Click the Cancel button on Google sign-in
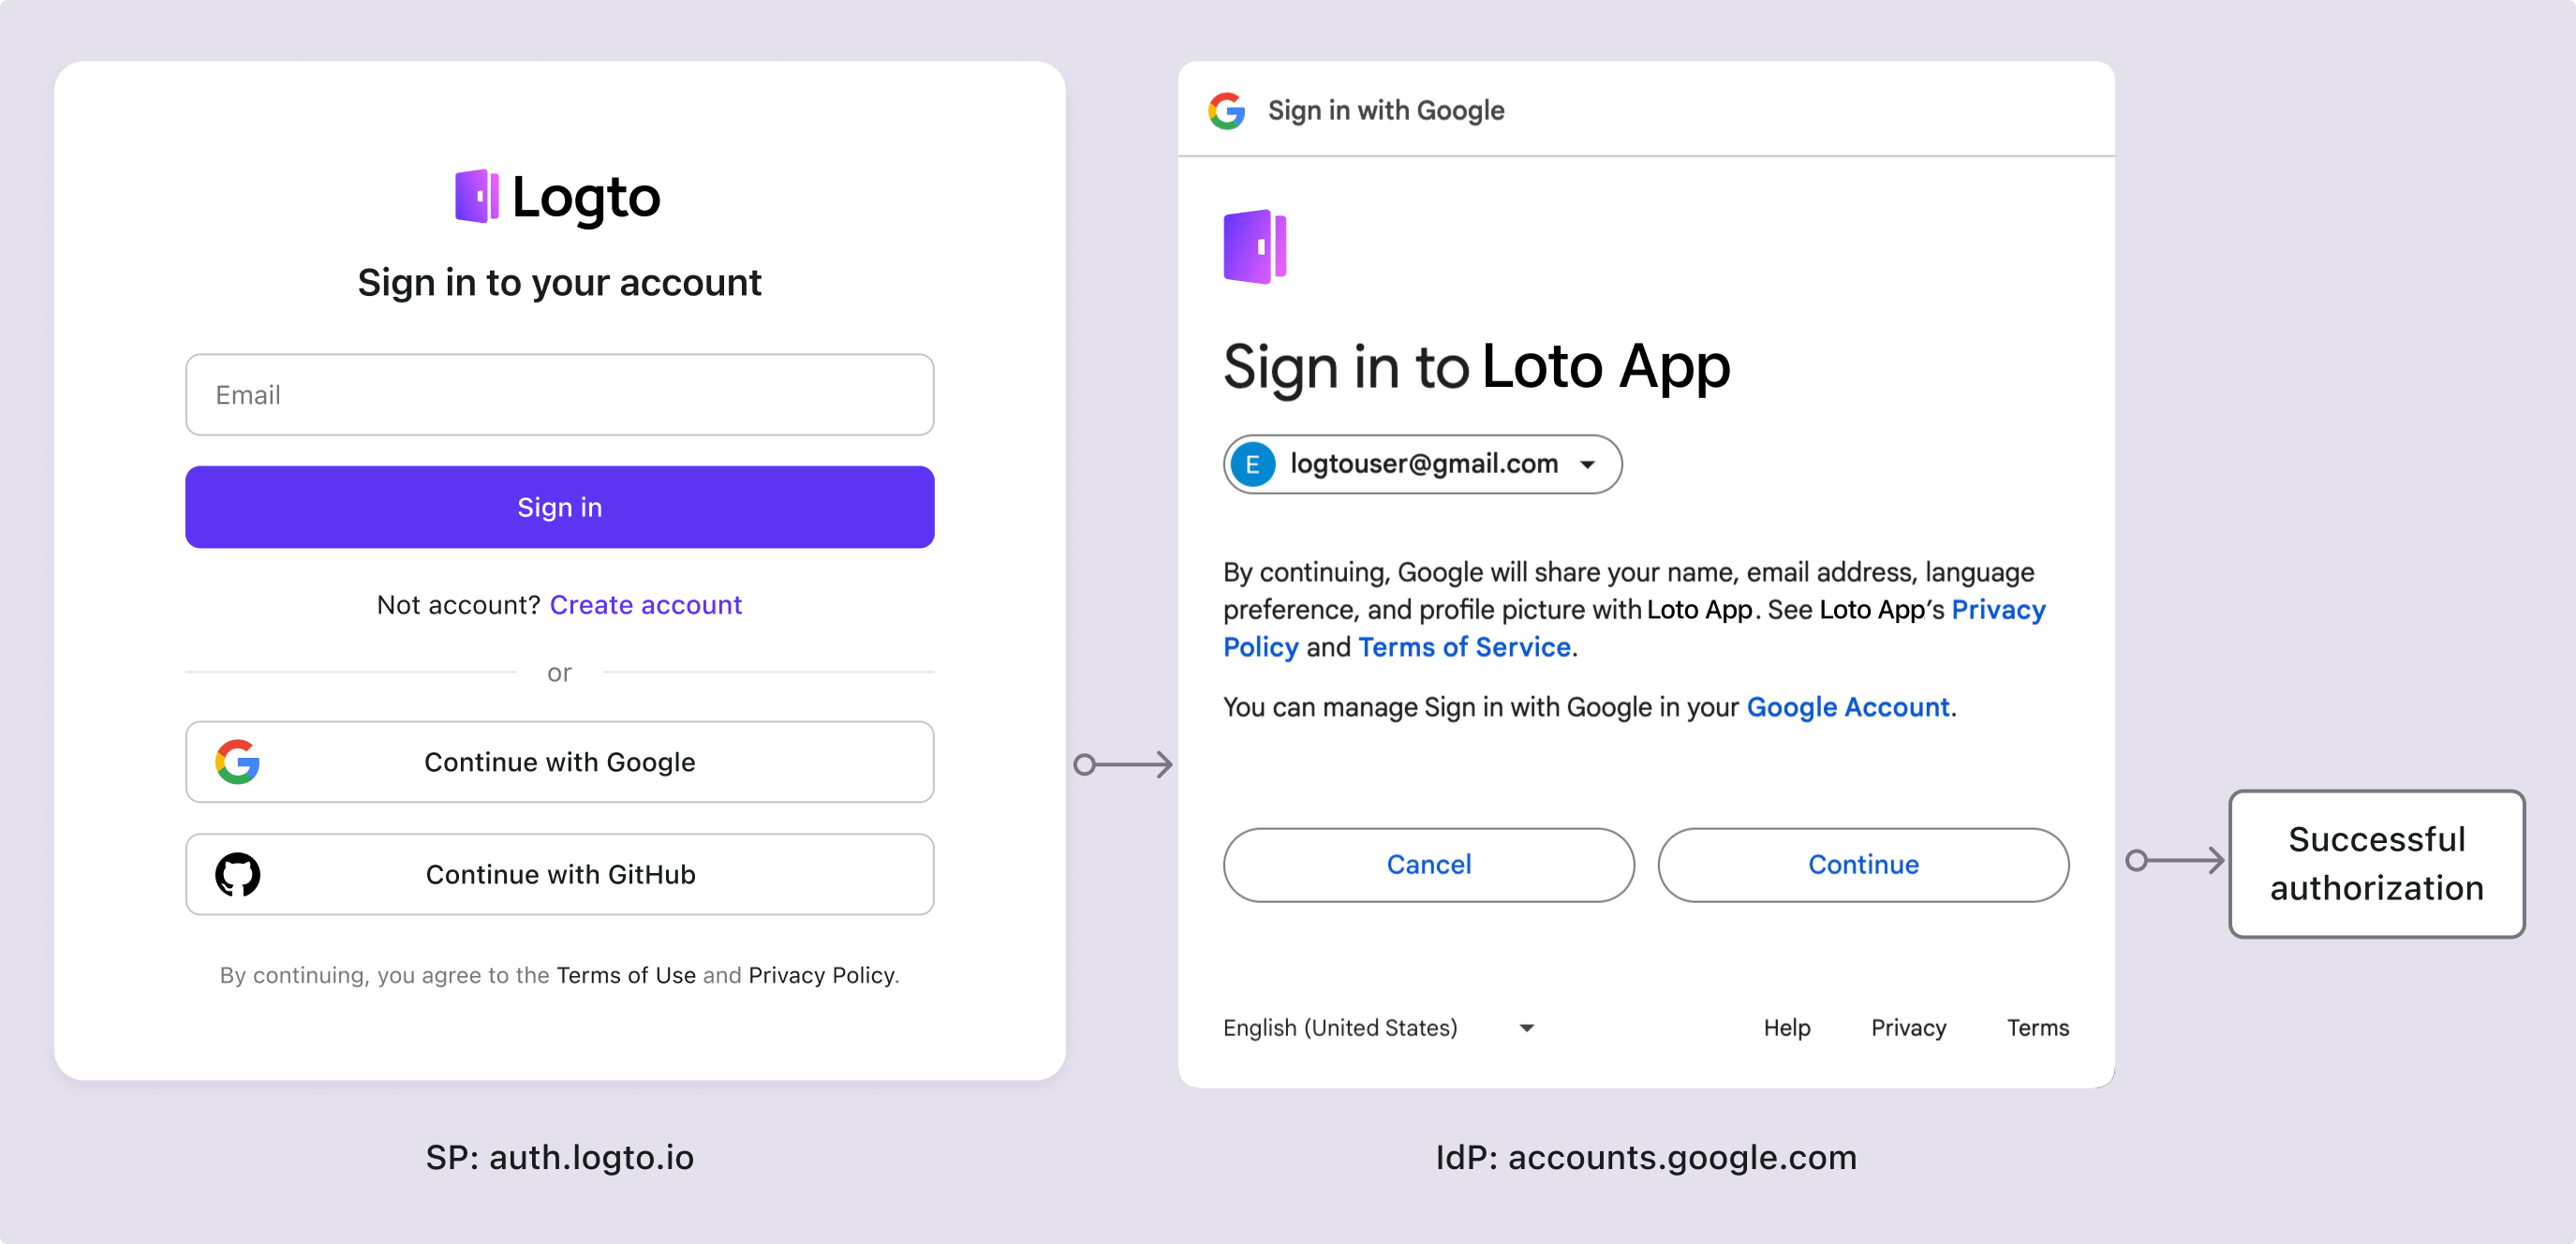This screenshot has width=2576, height=1244. [1426, 865]
